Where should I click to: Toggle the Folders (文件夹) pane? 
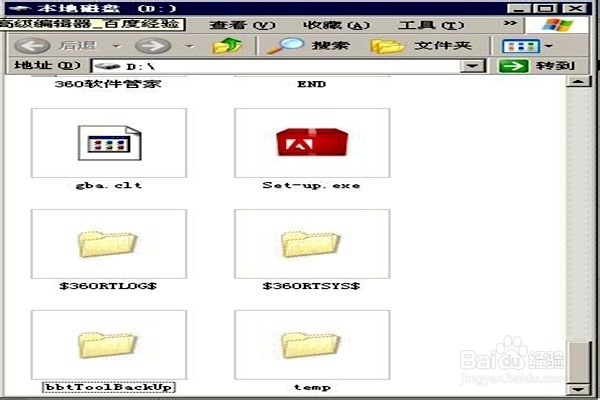[420, 46]
